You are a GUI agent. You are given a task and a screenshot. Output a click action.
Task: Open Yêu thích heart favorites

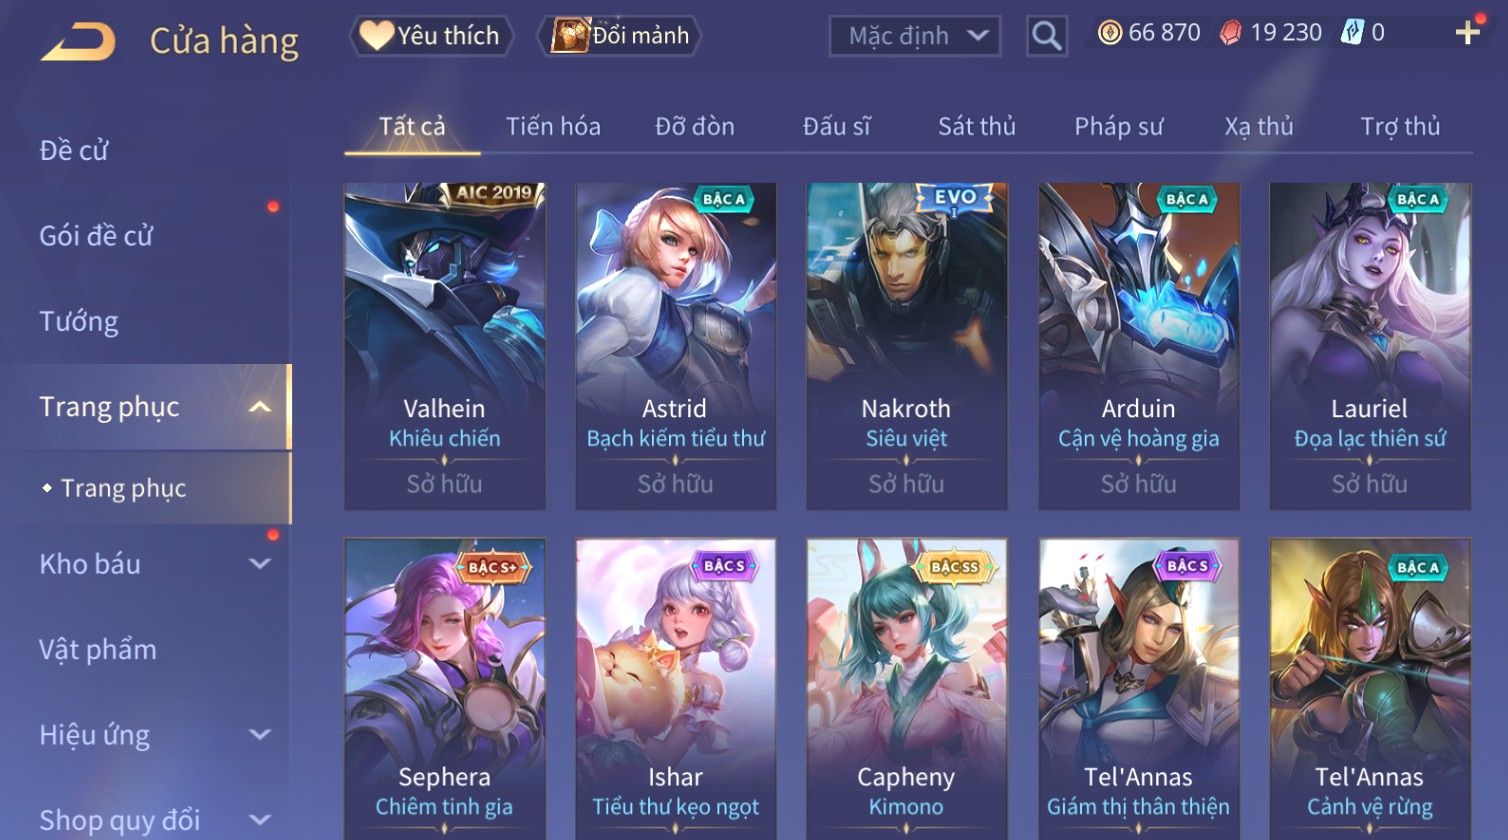coord(431,36)
